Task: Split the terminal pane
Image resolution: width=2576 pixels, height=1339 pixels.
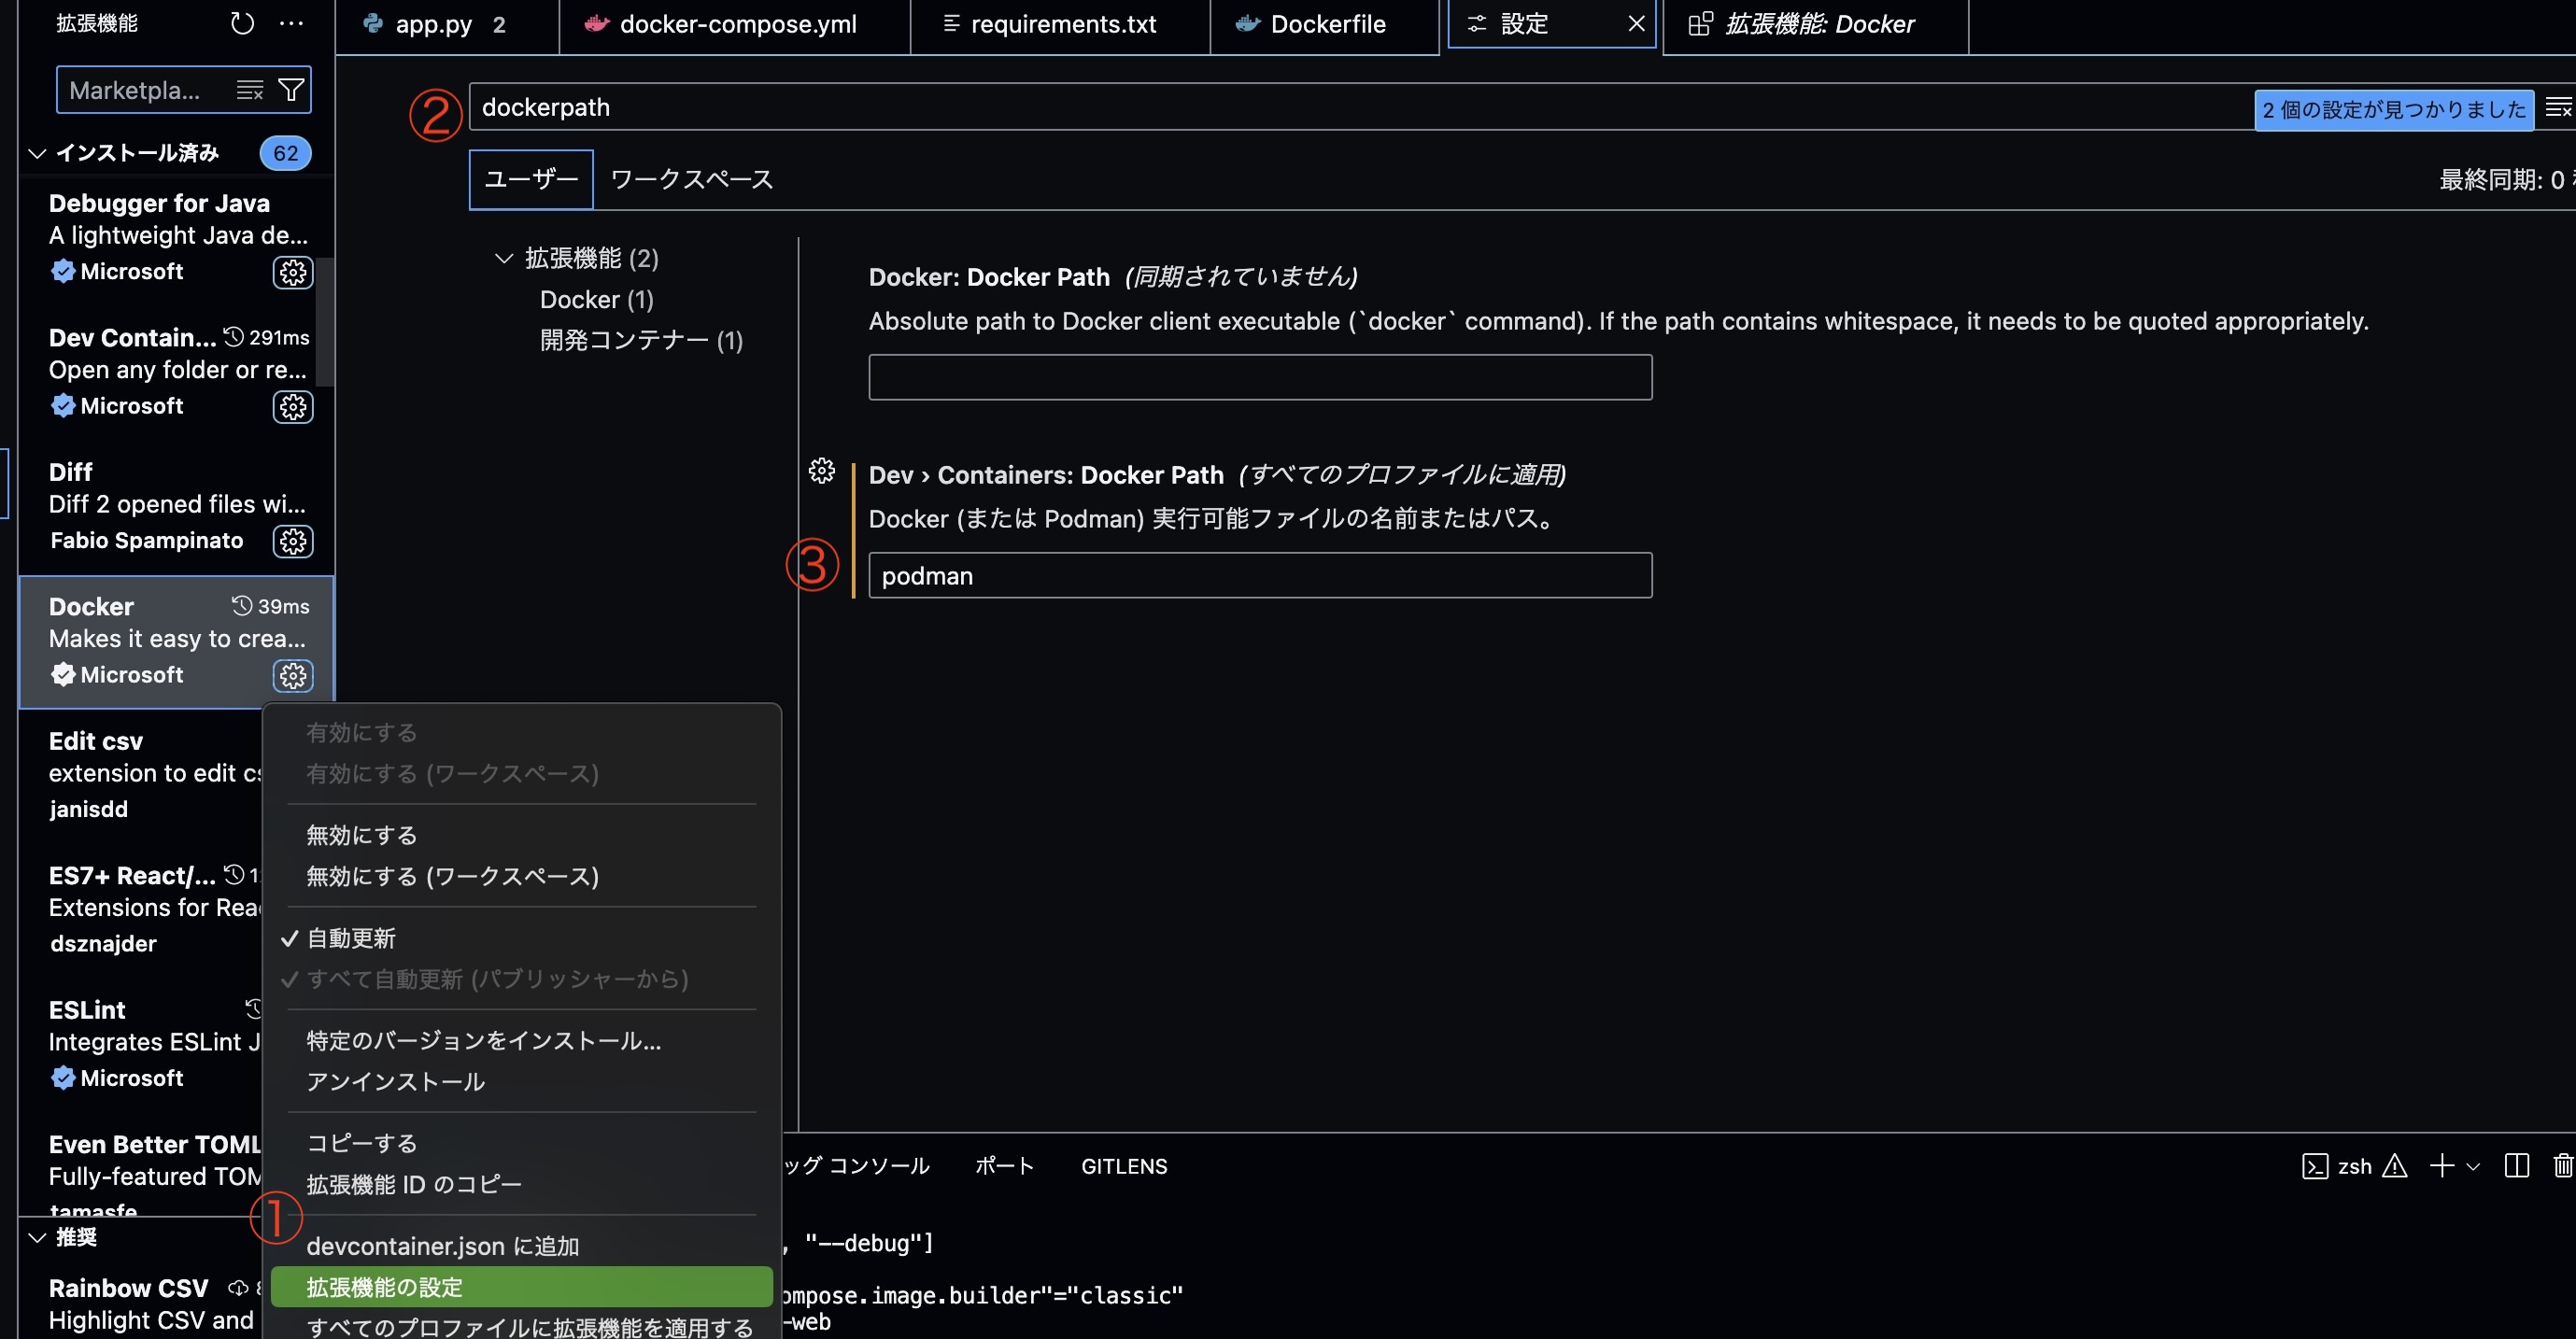Action: tap(2518, 1165)
